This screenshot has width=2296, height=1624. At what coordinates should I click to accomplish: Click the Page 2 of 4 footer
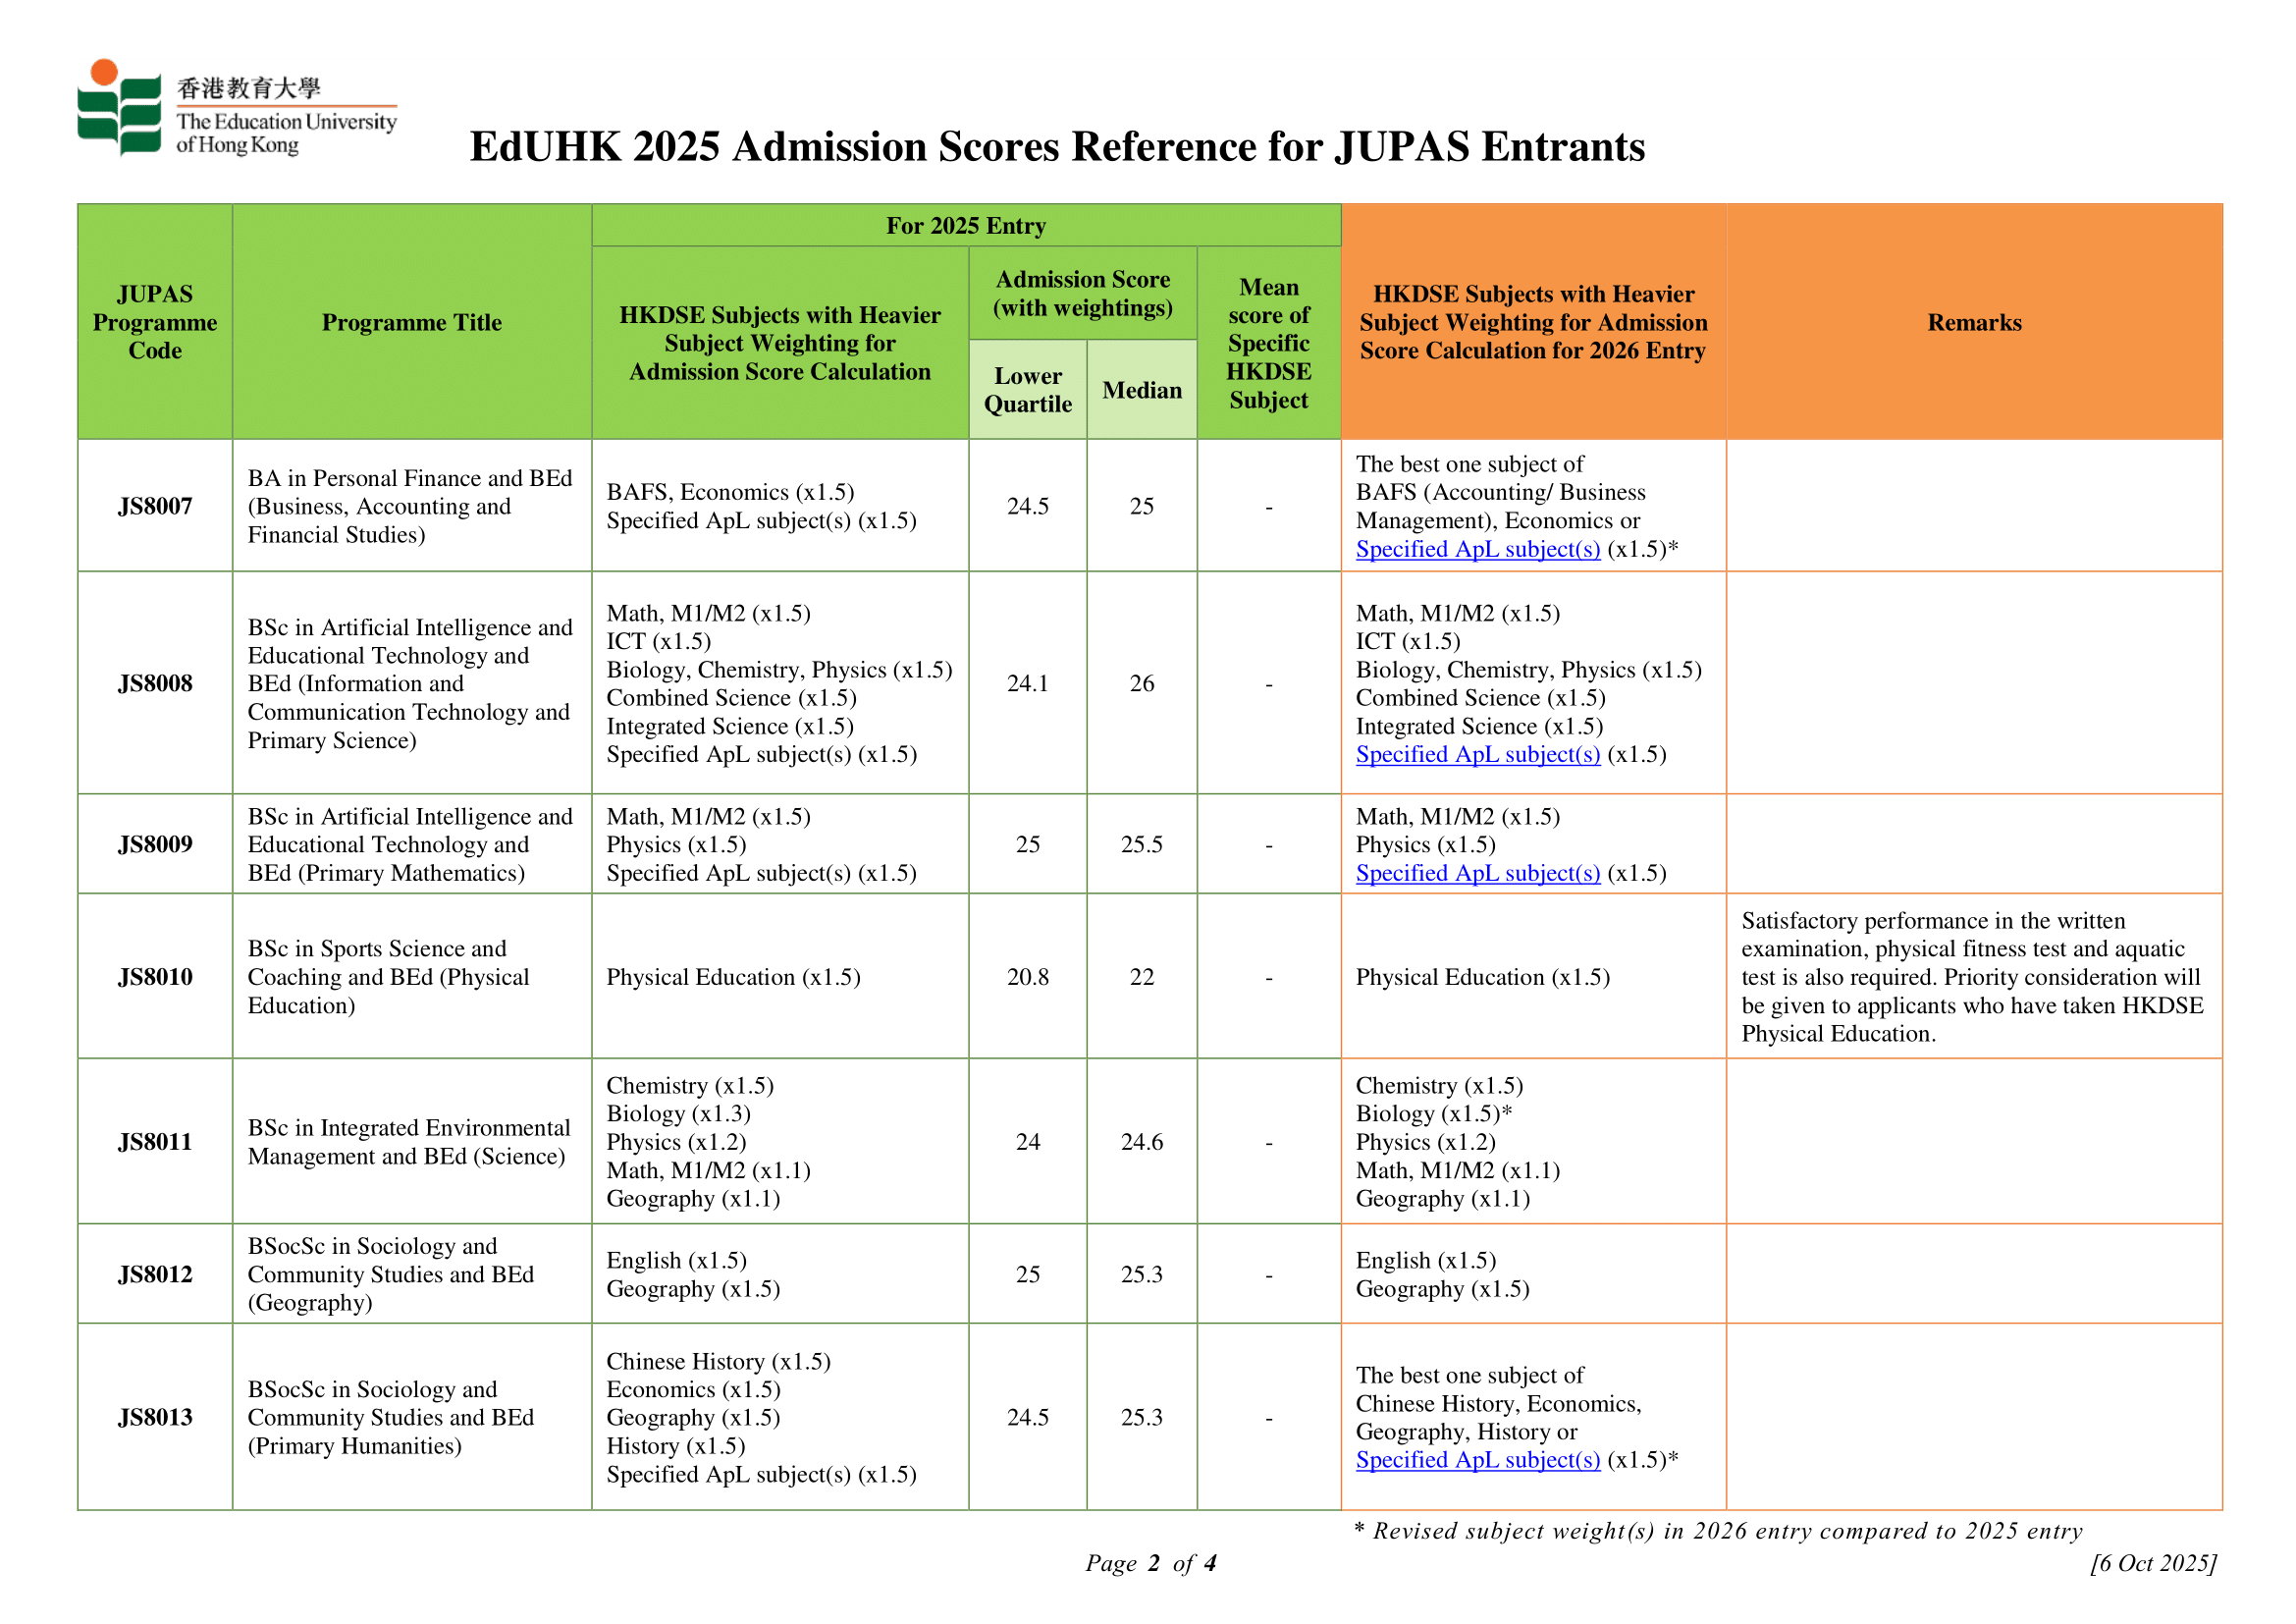(x=1151, y=1563)
